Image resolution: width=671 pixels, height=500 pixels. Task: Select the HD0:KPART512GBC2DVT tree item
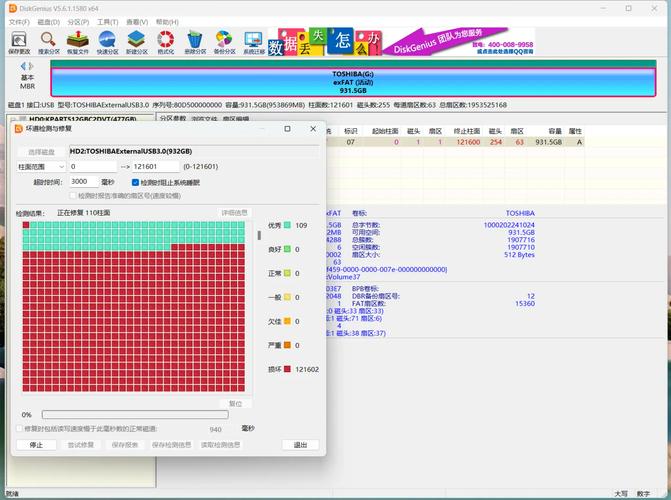(82, 119)
